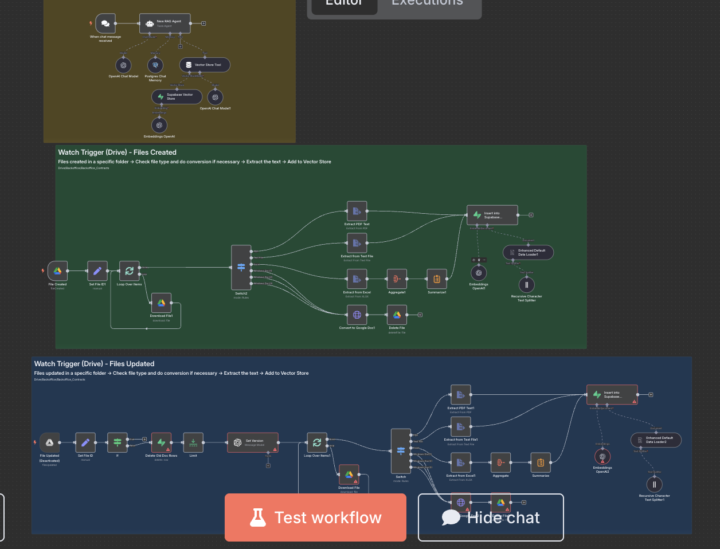
Task: Select the Delete File node in green section
Action: click(x=396, y=314)
